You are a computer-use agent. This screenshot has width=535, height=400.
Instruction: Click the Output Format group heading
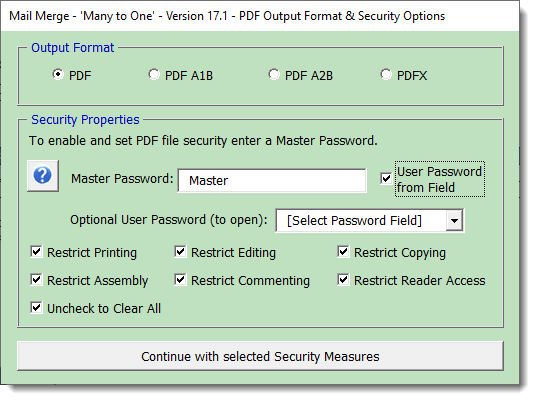tap(73, 48)
